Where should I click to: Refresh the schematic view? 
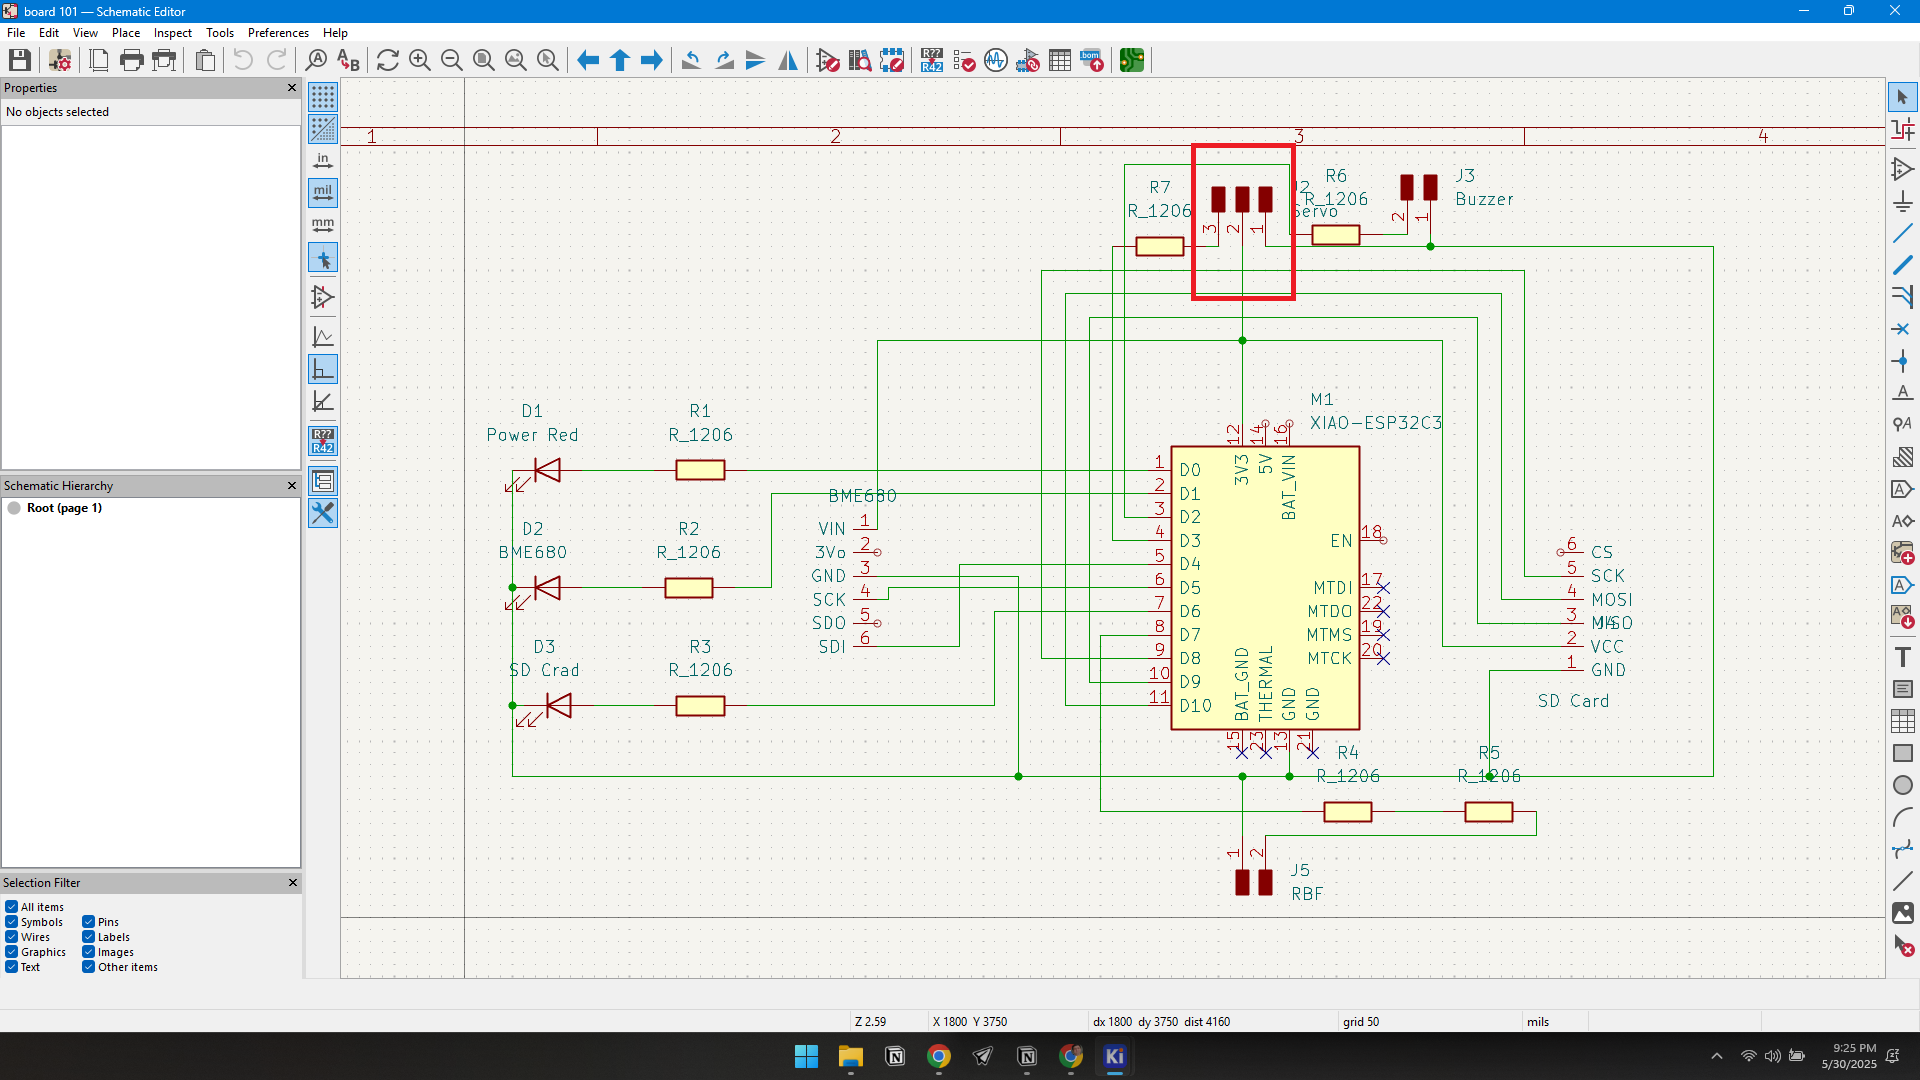click(x=388, y=61)
